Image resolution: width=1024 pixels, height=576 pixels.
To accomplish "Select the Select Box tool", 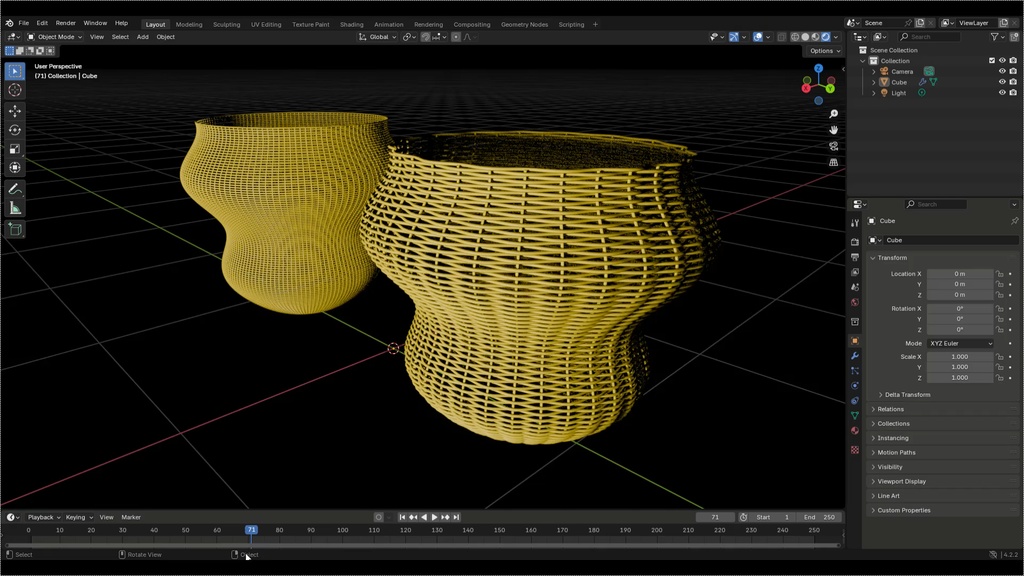I will coord(15,71).
